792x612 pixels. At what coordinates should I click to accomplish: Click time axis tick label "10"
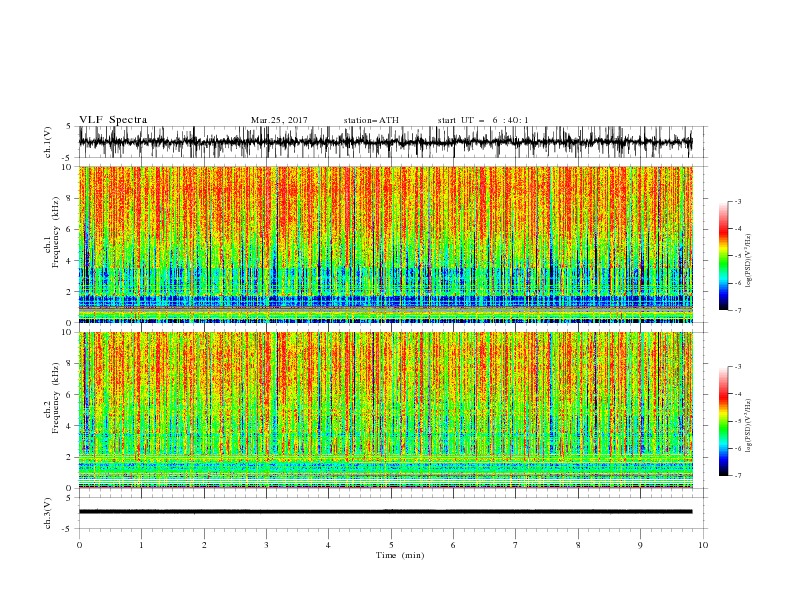click(703, 545)
